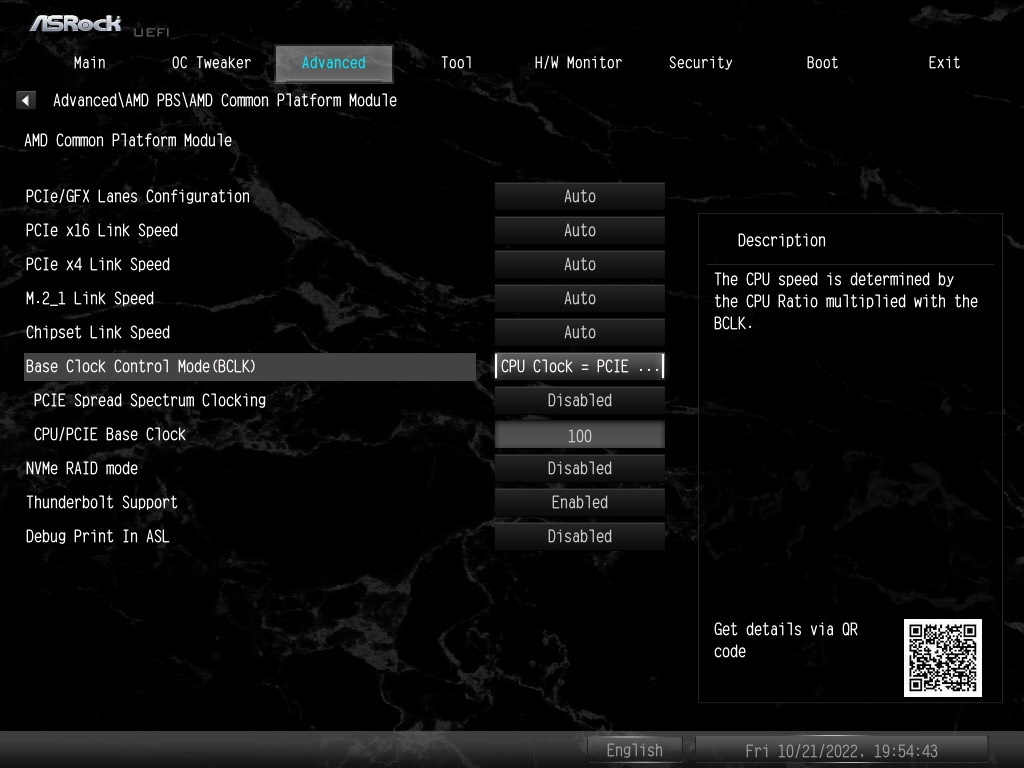Select the M.2_1 Link Speed label
Image resolution: width=1024 pixels, height=768 pixels.
point(90,298)
